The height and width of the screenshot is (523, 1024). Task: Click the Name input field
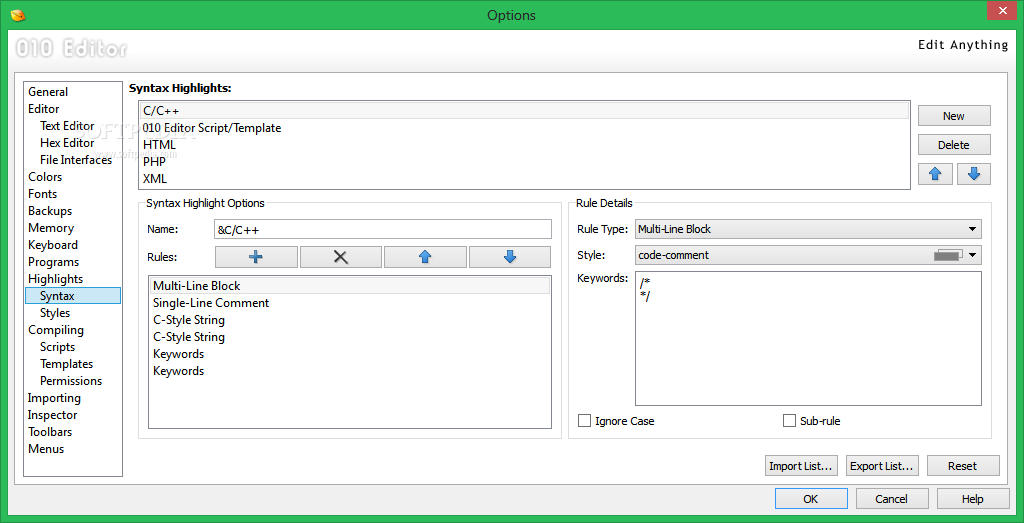click(x=383, y=229)
